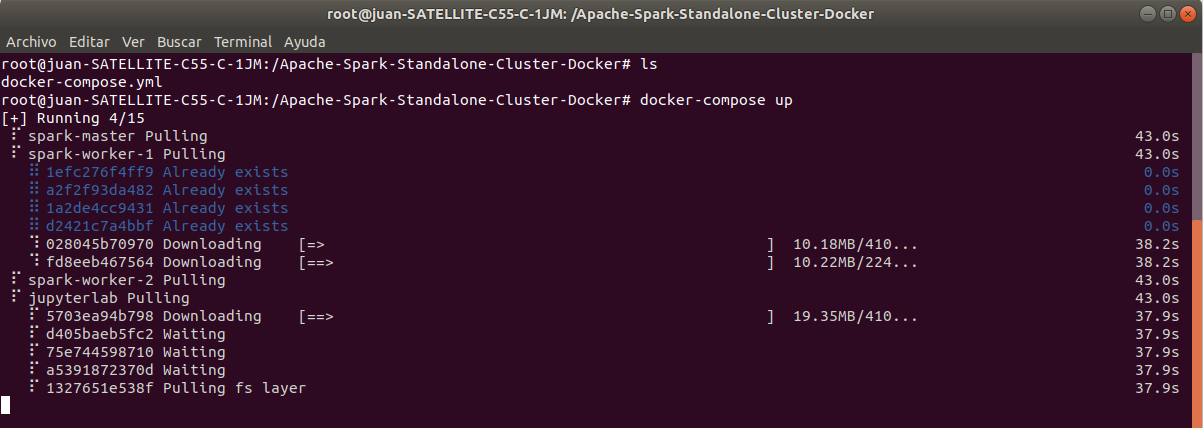1203x428 pixels.
Task: Click the jupyterlab Pulling line
Action: tap(108, 298)
